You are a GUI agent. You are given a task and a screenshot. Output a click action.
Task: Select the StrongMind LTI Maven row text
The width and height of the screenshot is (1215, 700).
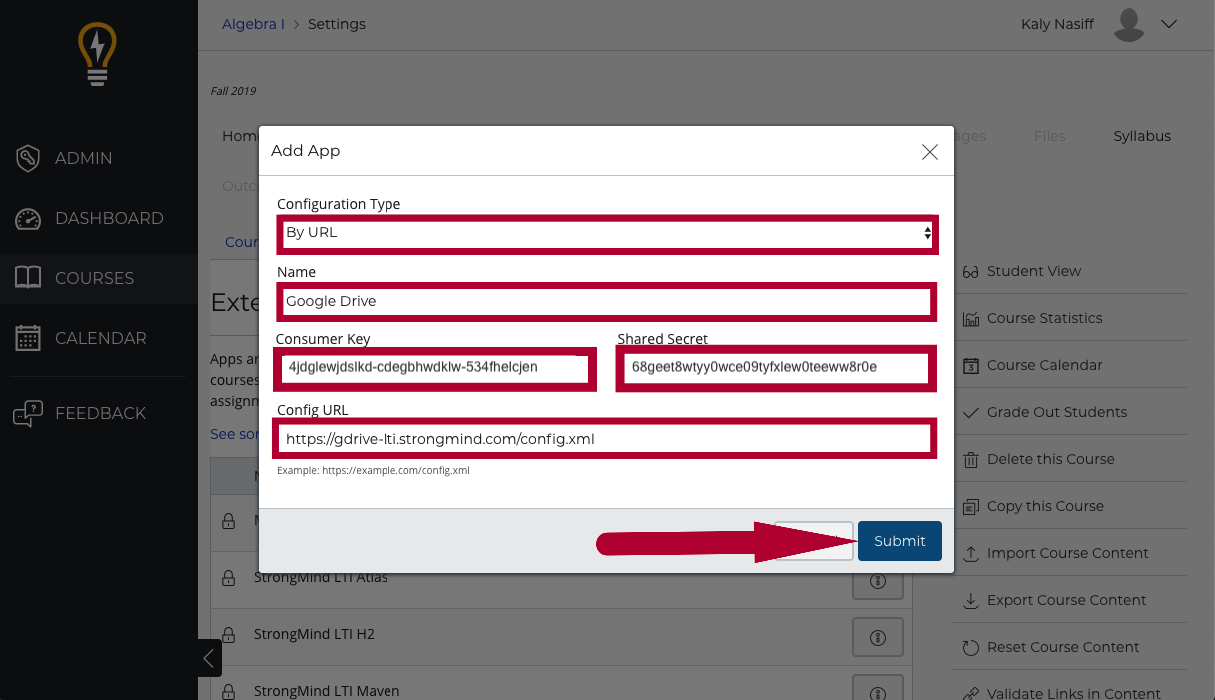pos(326,691)
